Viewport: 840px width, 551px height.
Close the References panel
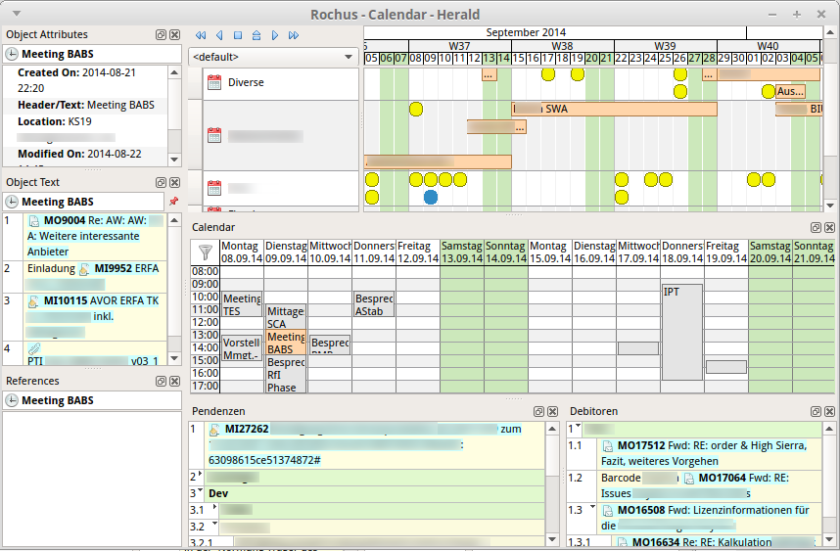pos(175,381)
